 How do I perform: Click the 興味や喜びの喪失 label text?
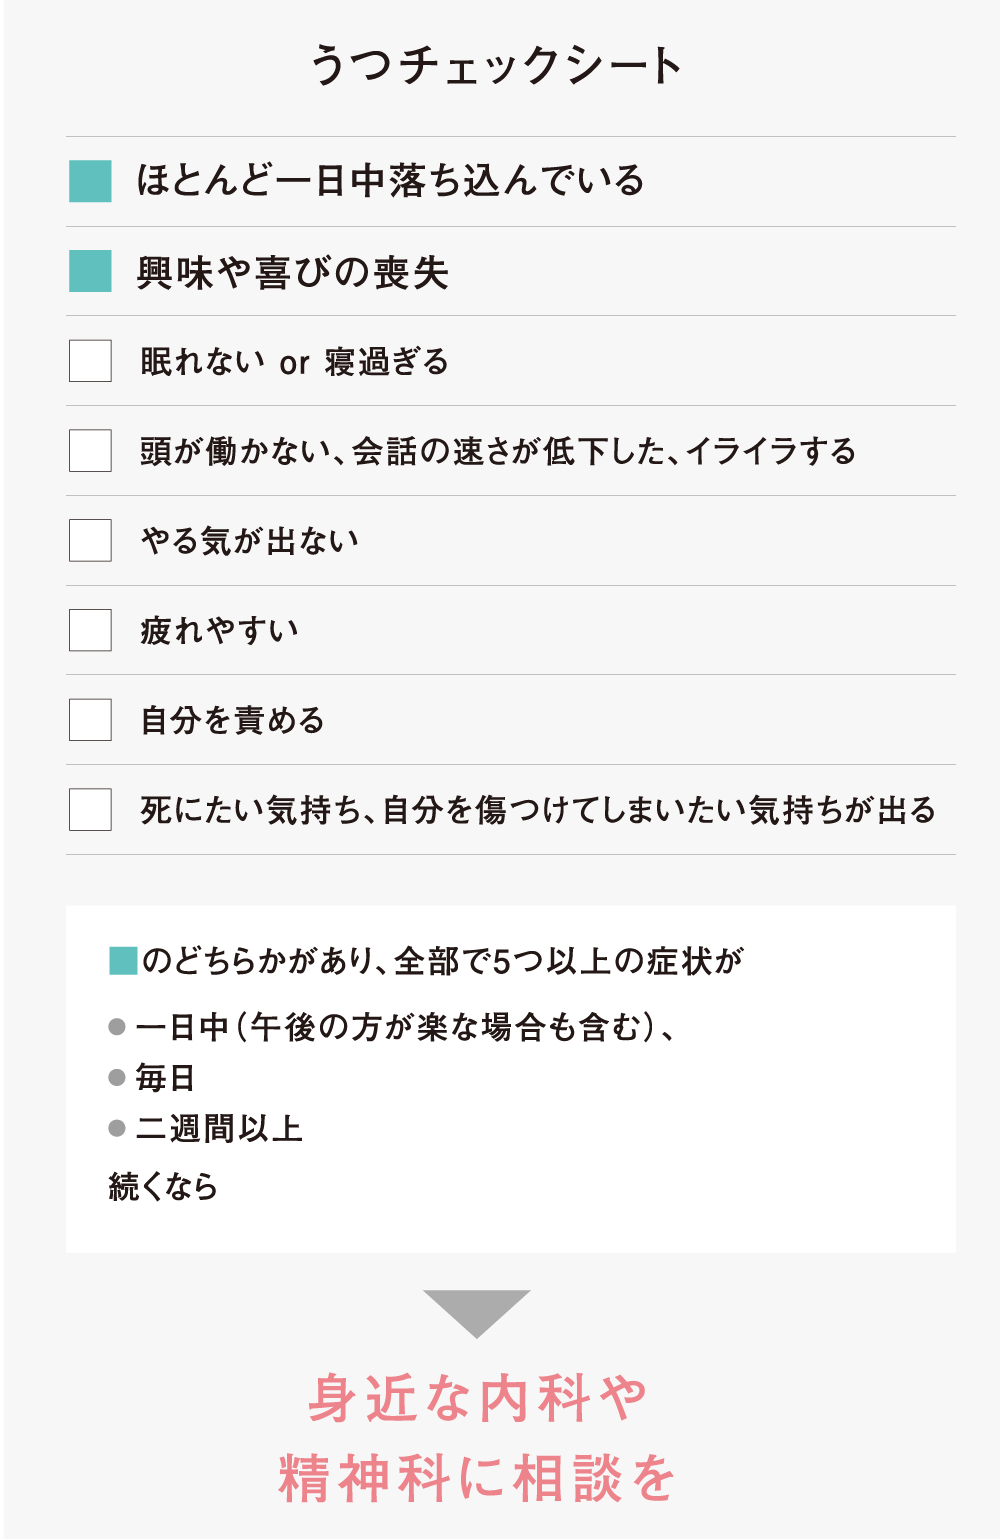click(293, 272)
